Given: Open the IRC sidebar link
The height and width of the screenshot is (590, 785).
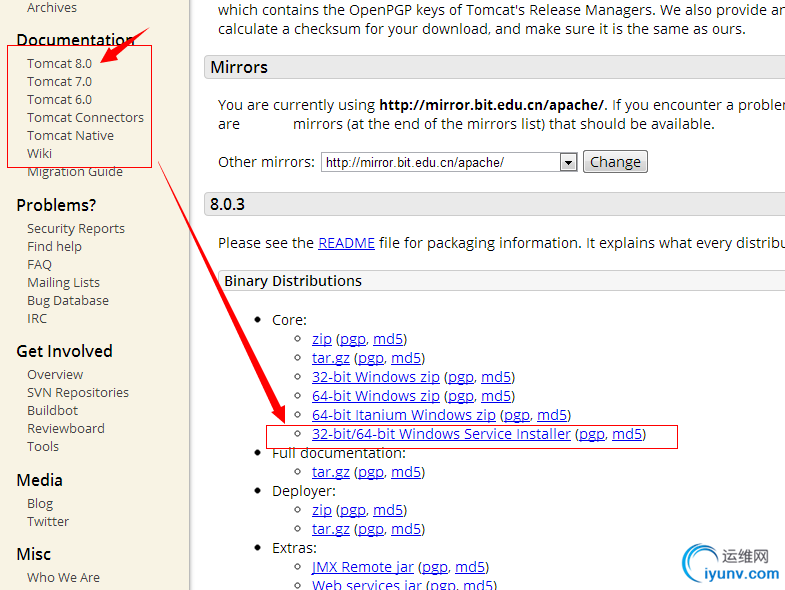Looking at the screenshot, I should pyautogui.click(x=37, y=319).
